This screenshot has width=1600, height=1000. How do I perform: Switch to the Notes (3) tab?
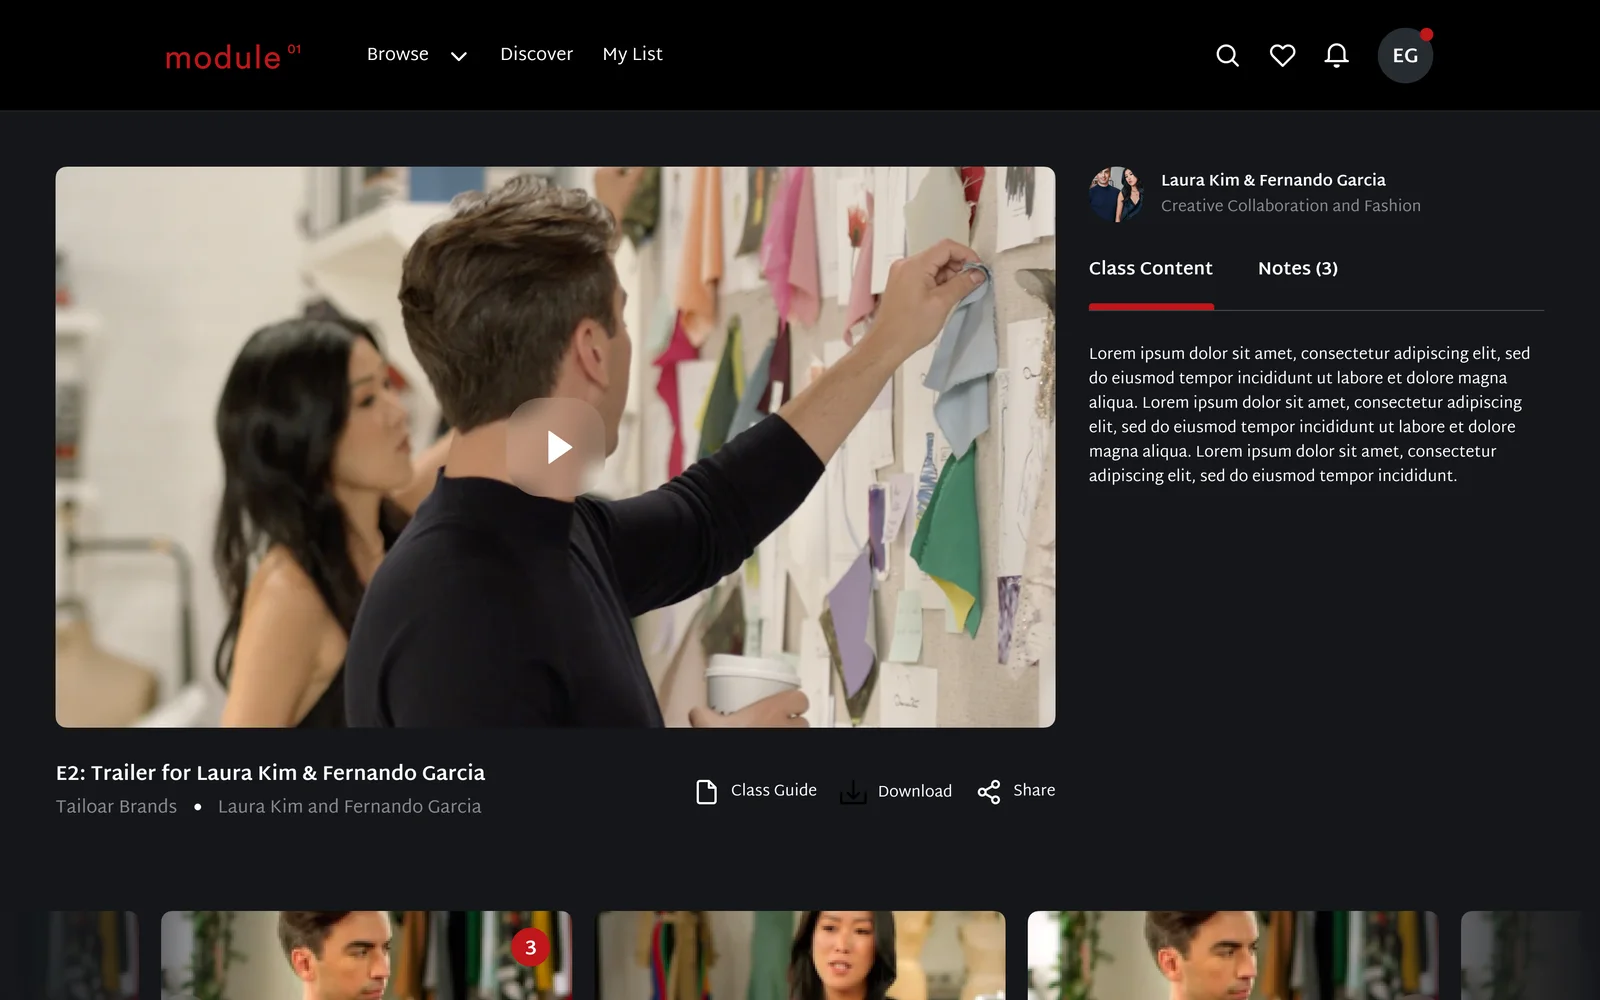coord(1298,268)
